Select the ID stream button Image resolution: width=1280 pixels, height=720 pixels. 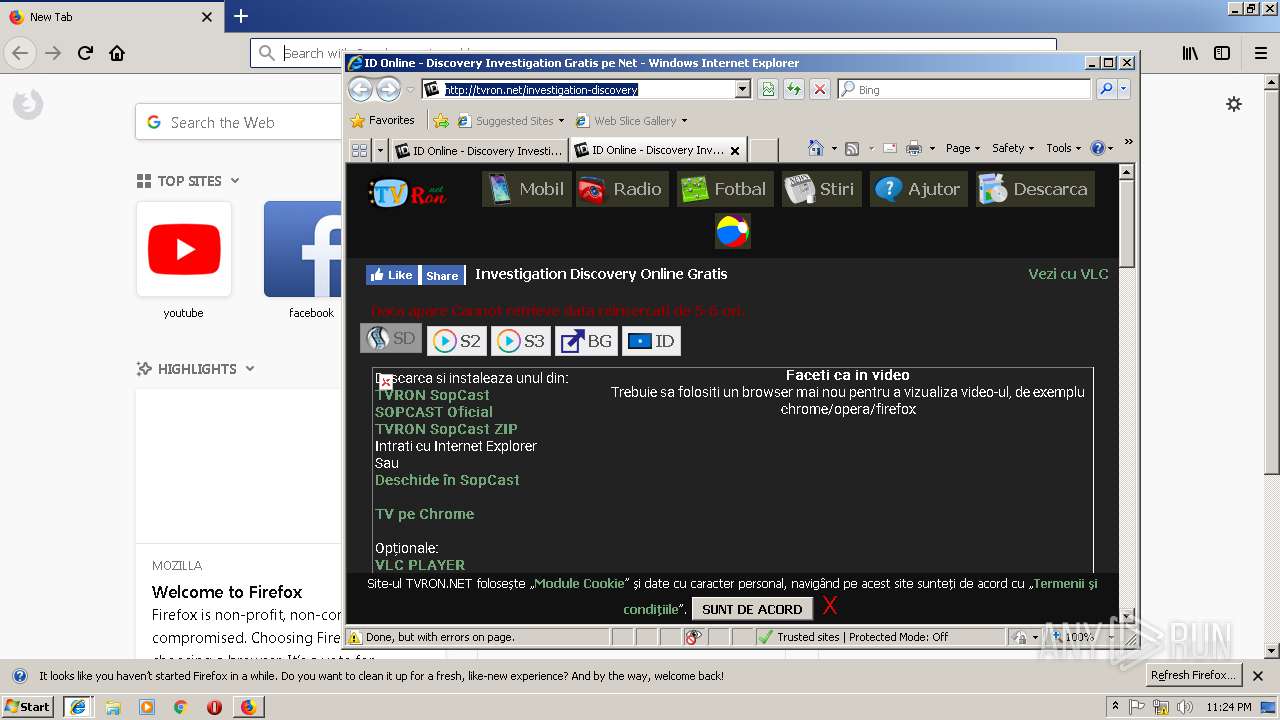tap(651, 341)
